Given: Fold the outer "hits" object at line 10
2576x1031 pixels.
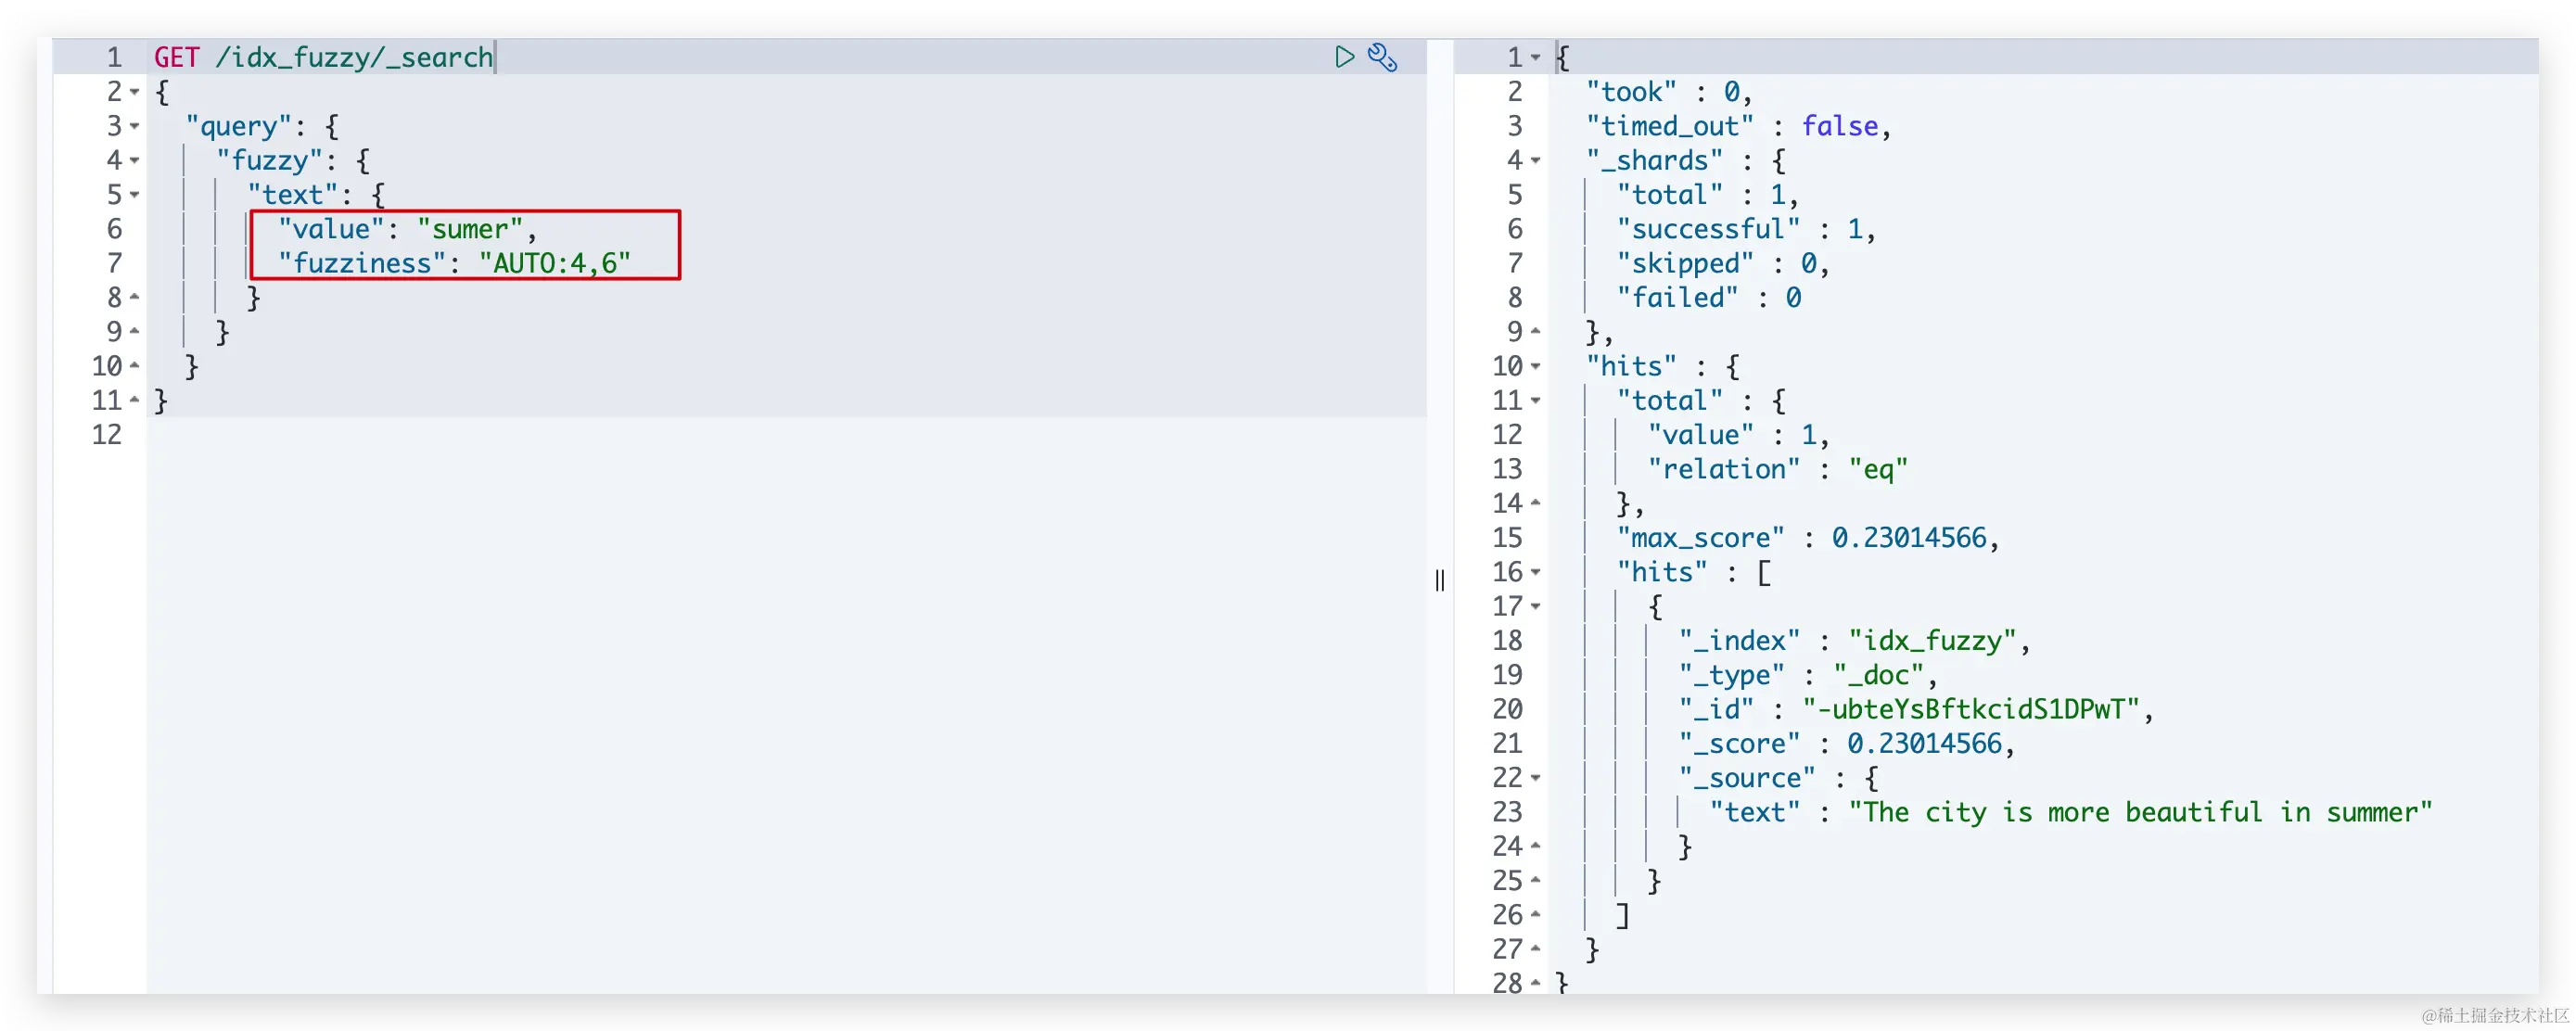Looking at the screenshot, I should coord(1536,366).
